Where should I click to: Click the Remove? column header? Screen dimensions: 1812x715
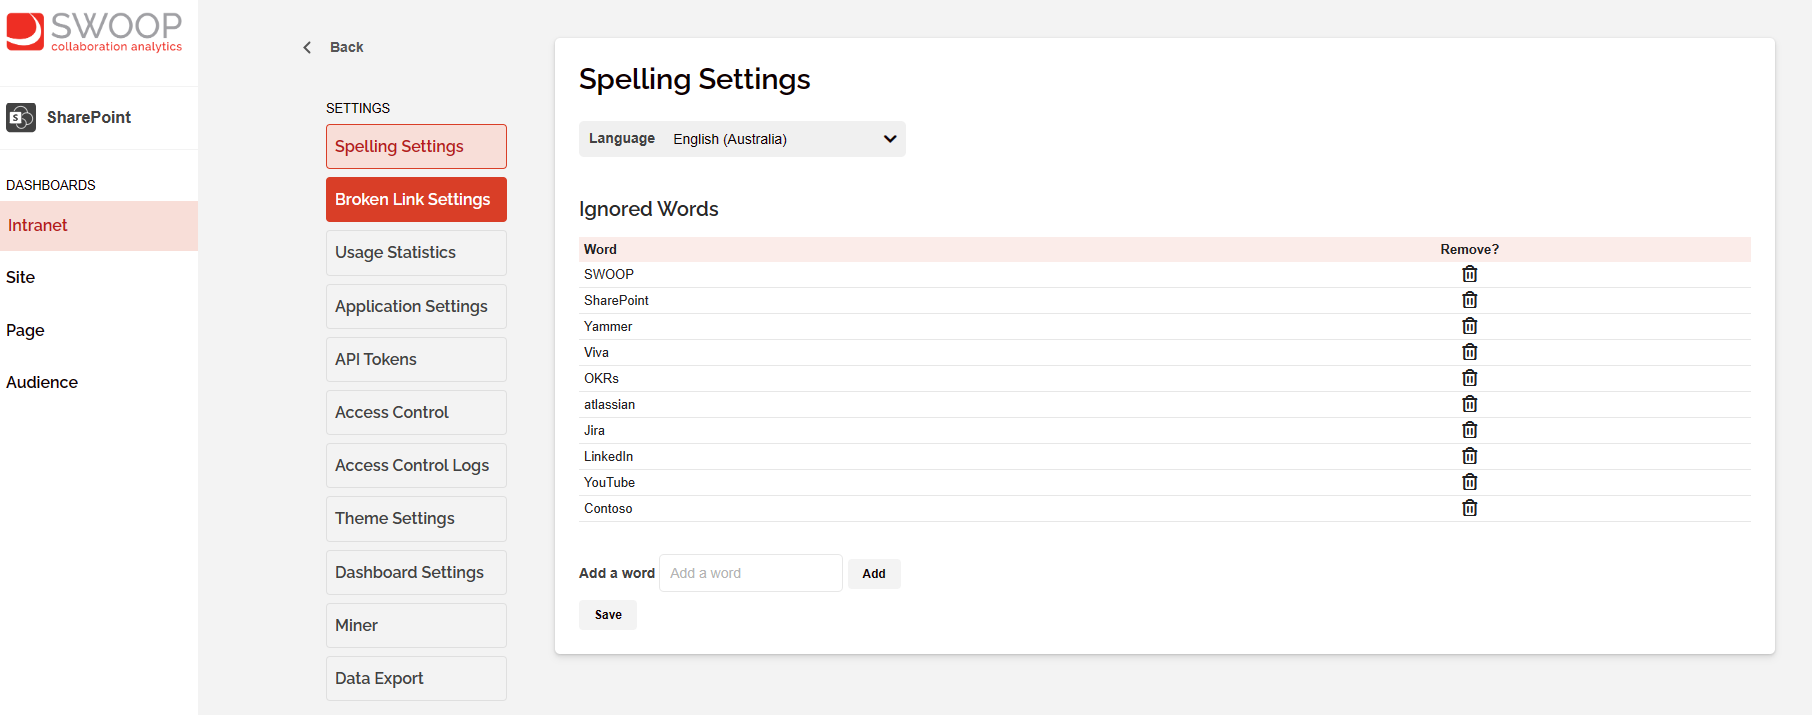(1469, 249)
